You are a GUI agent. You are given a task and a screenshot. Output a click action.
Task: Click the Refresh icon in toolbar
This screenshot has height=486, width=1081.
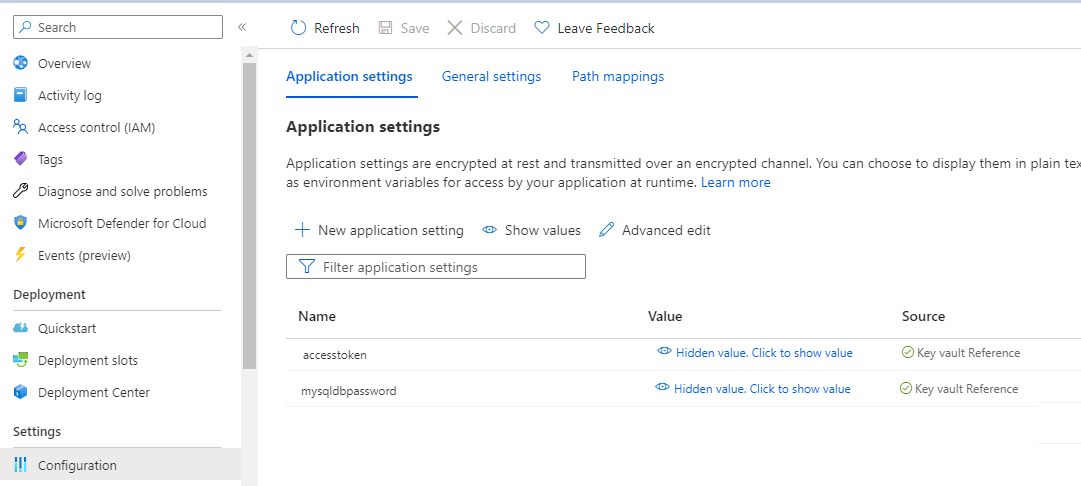298,28
